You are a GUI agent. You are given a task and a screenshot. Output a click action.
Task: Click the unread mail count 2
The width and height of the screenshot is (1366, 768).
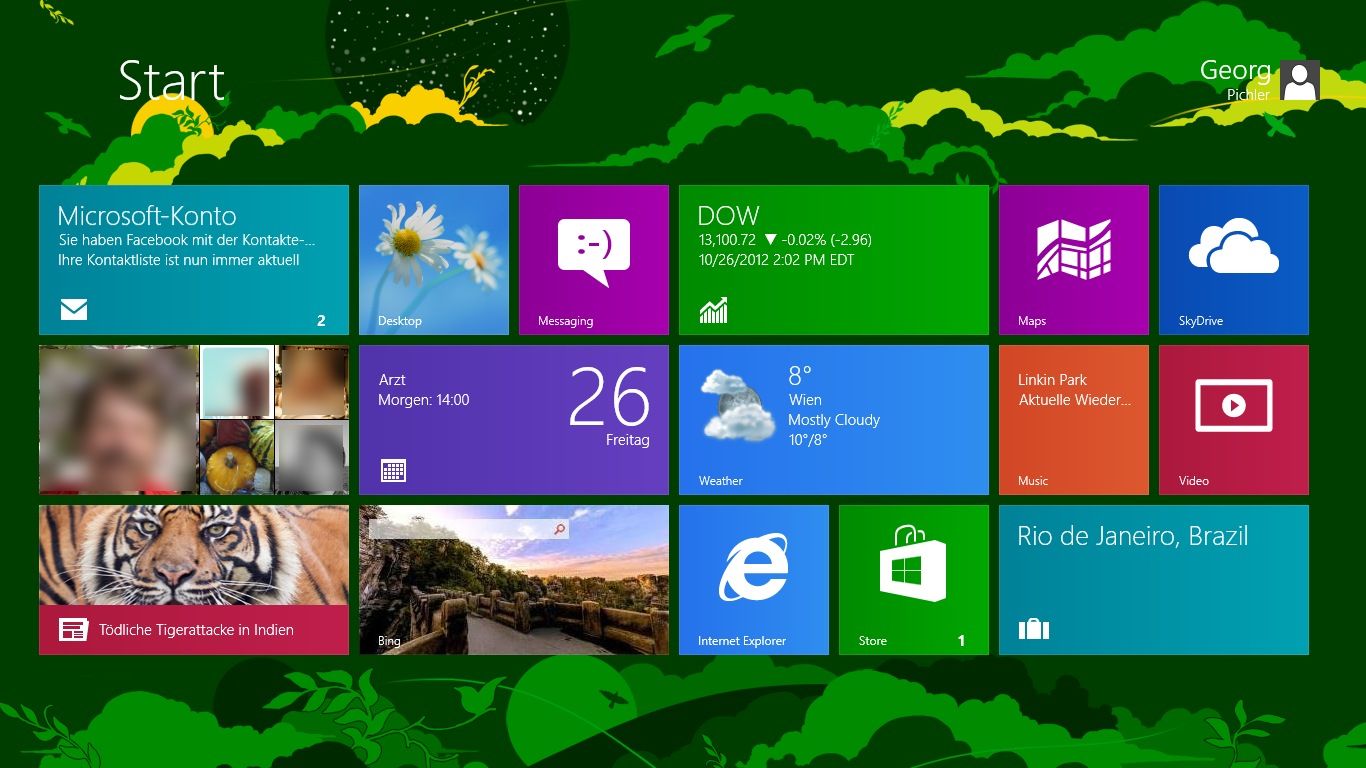pos(321,321)
